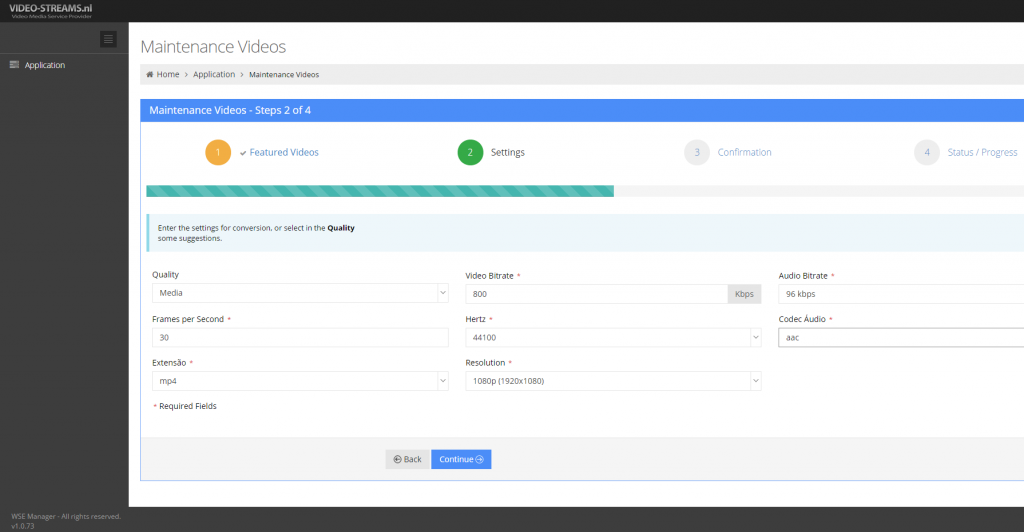Open the Hertz dropdown 44100
1024x532 pixels.
(x=613, y=337)
